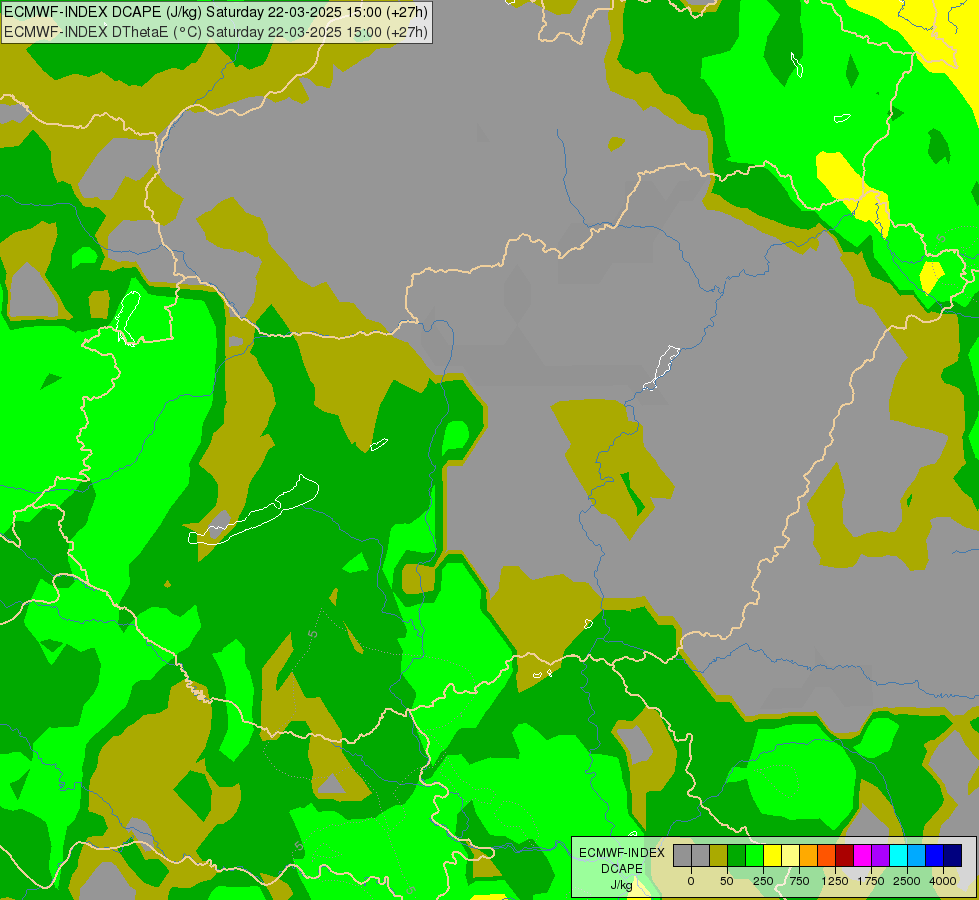Click the legend label 'DCAPE'
Viewport: 979px width, 900px height.
coord(622,869)
